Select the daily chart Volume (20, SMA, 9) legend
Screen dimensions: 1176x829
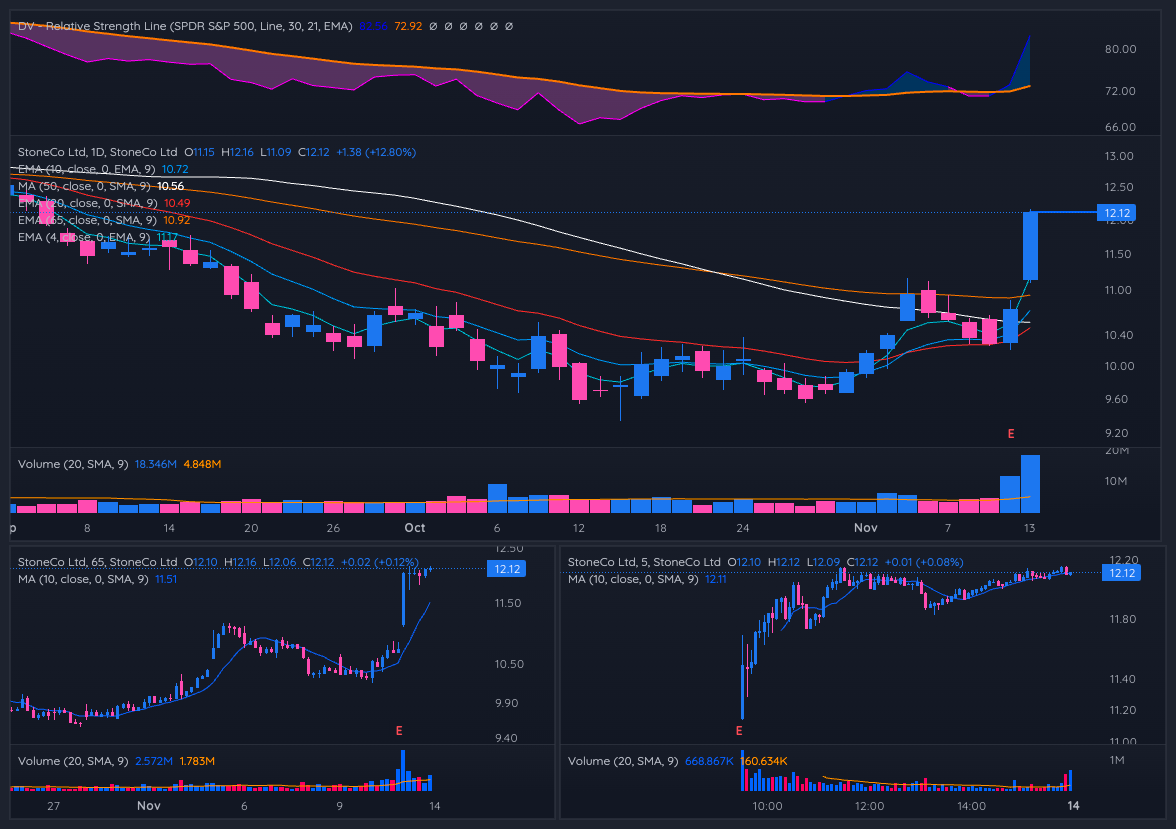click(73, 464)
